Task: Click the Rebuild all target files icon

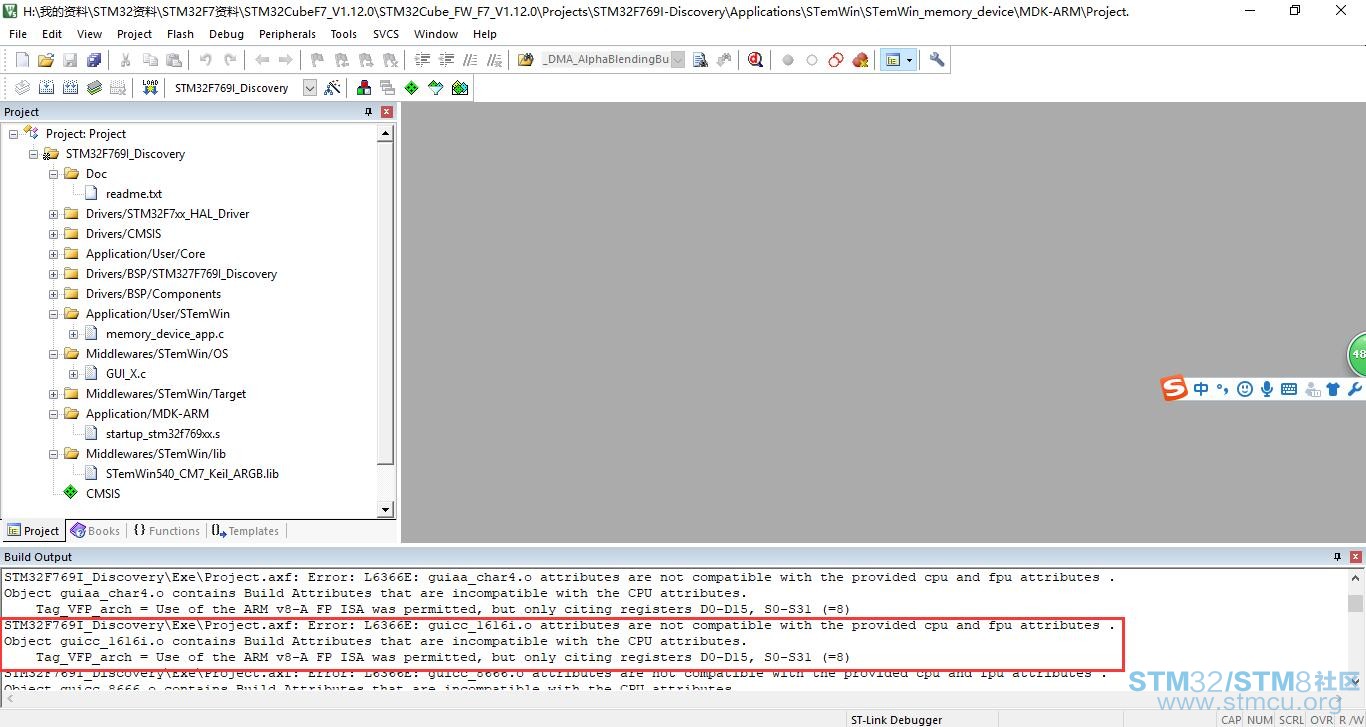Action: [x=70, y=88]
